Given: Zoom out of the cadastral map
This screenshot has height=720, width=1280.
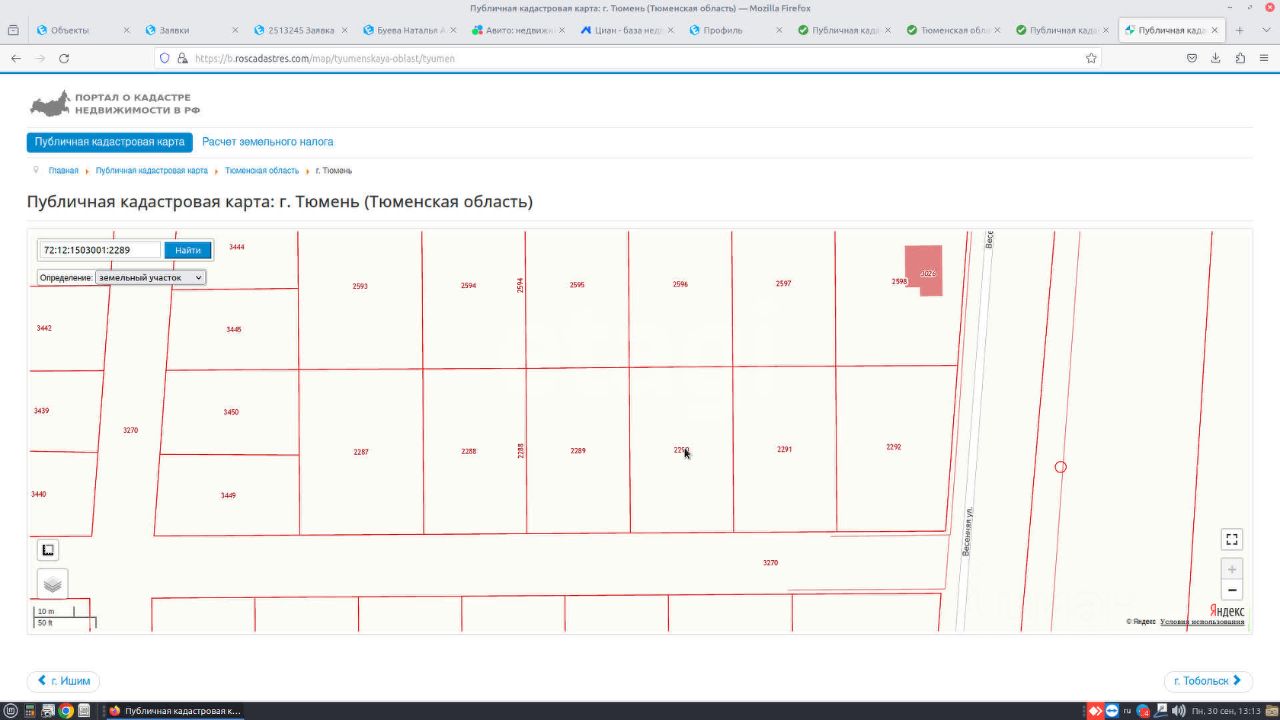Looking at the screenshot, I should pyautogui.click(x=1232, y=590).
